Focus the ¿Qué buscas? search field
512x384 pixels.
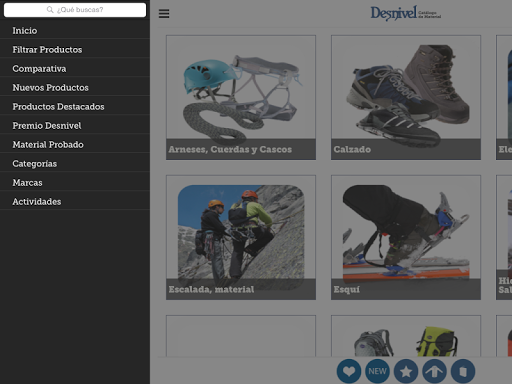pos(75,10)
